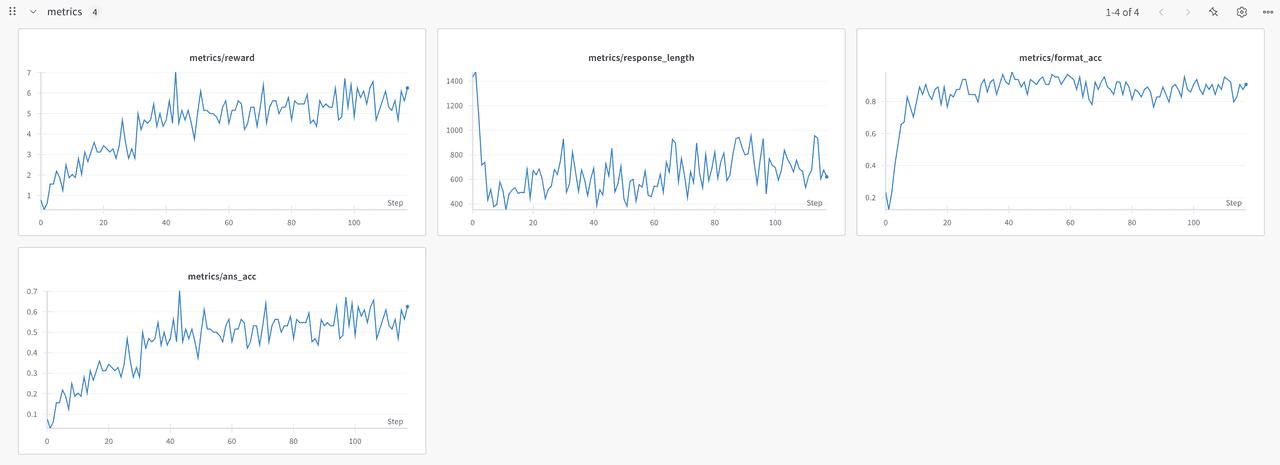
Task: Click the 1-4 of 4 pagination label
Action: coord(1122,12)
